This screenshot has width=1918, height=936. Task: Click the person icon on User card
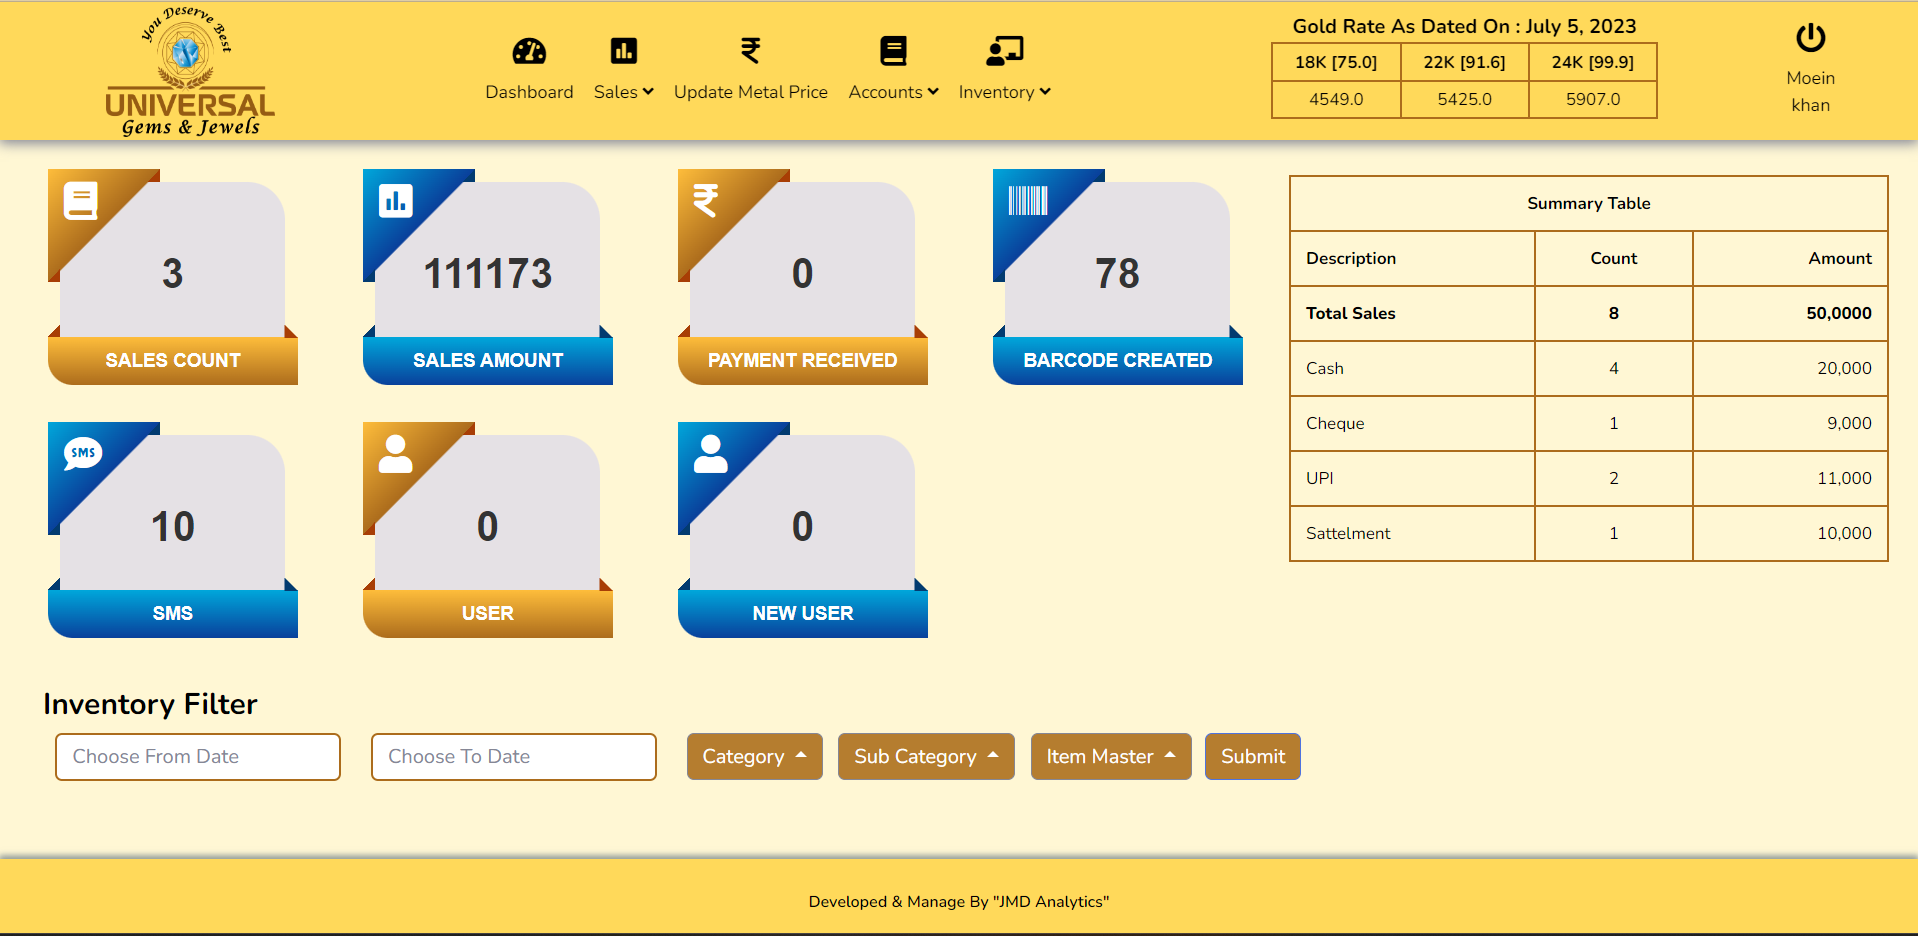pyautogui.click(x=396, y=453)
